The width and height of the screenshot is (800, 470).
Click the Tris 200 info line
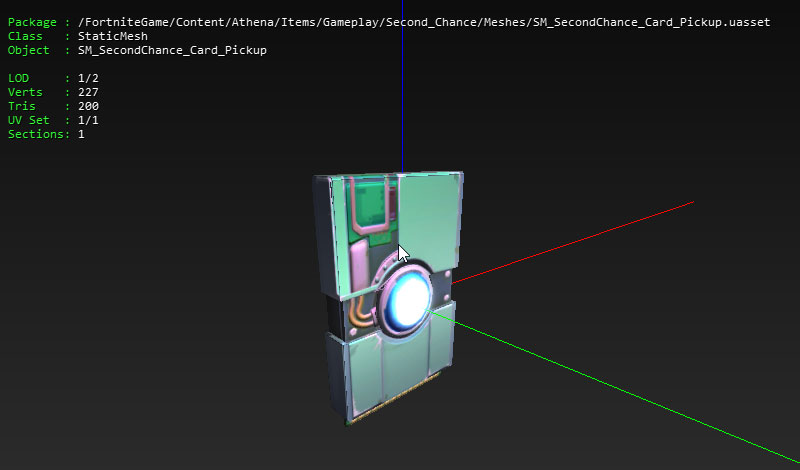pos(53,106)
